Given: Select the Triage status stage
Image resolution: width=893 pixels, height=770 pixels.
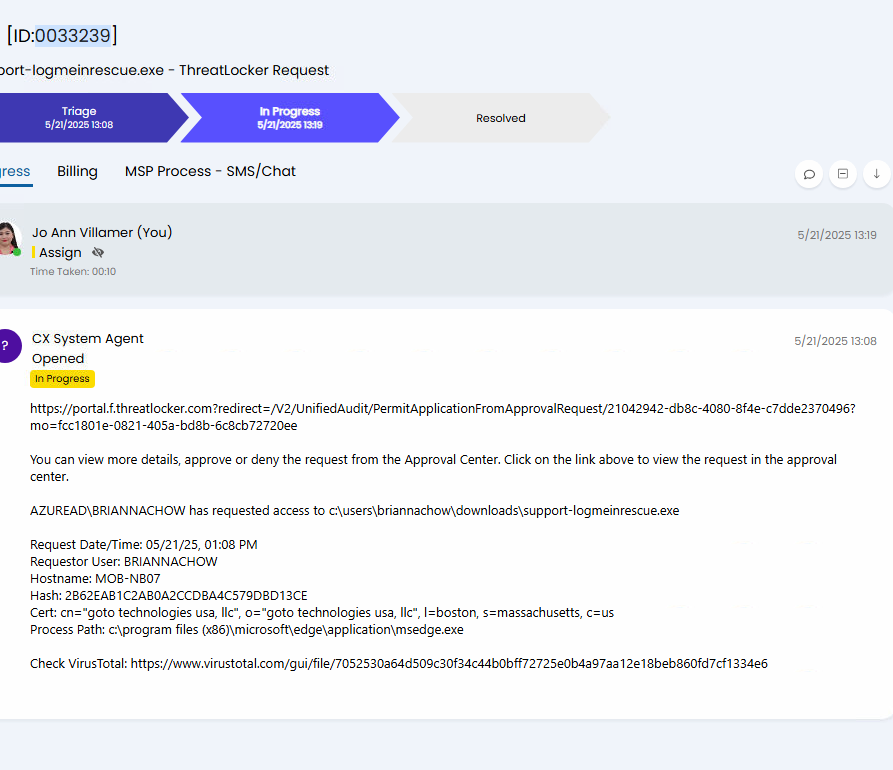Looking at the screenshot, I should [85, 118].
